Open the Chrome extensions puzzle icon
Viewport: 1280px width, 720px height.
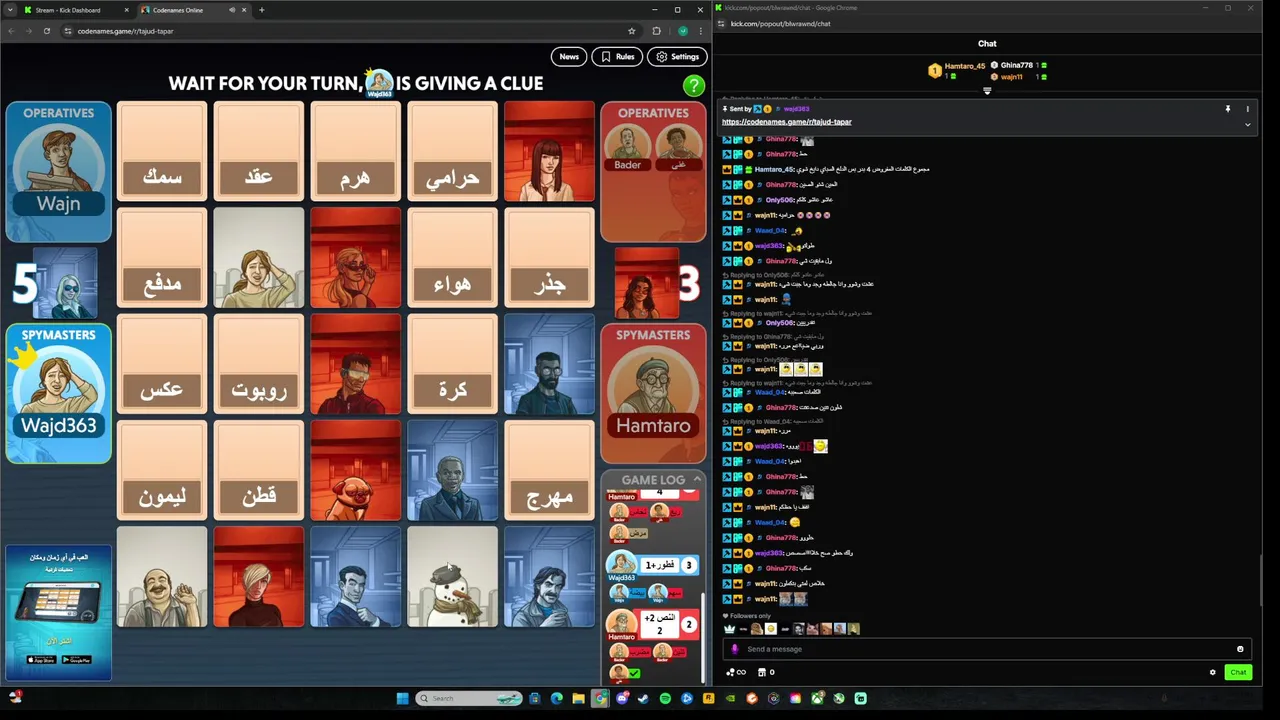[656, 31]
